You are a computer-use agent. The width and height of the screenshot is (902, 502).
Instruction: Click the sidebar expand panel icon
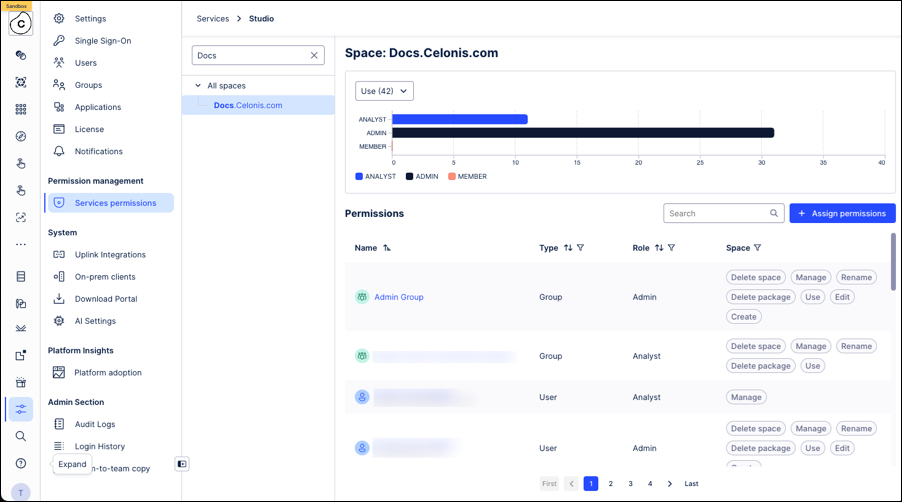(x=182, y=464)
